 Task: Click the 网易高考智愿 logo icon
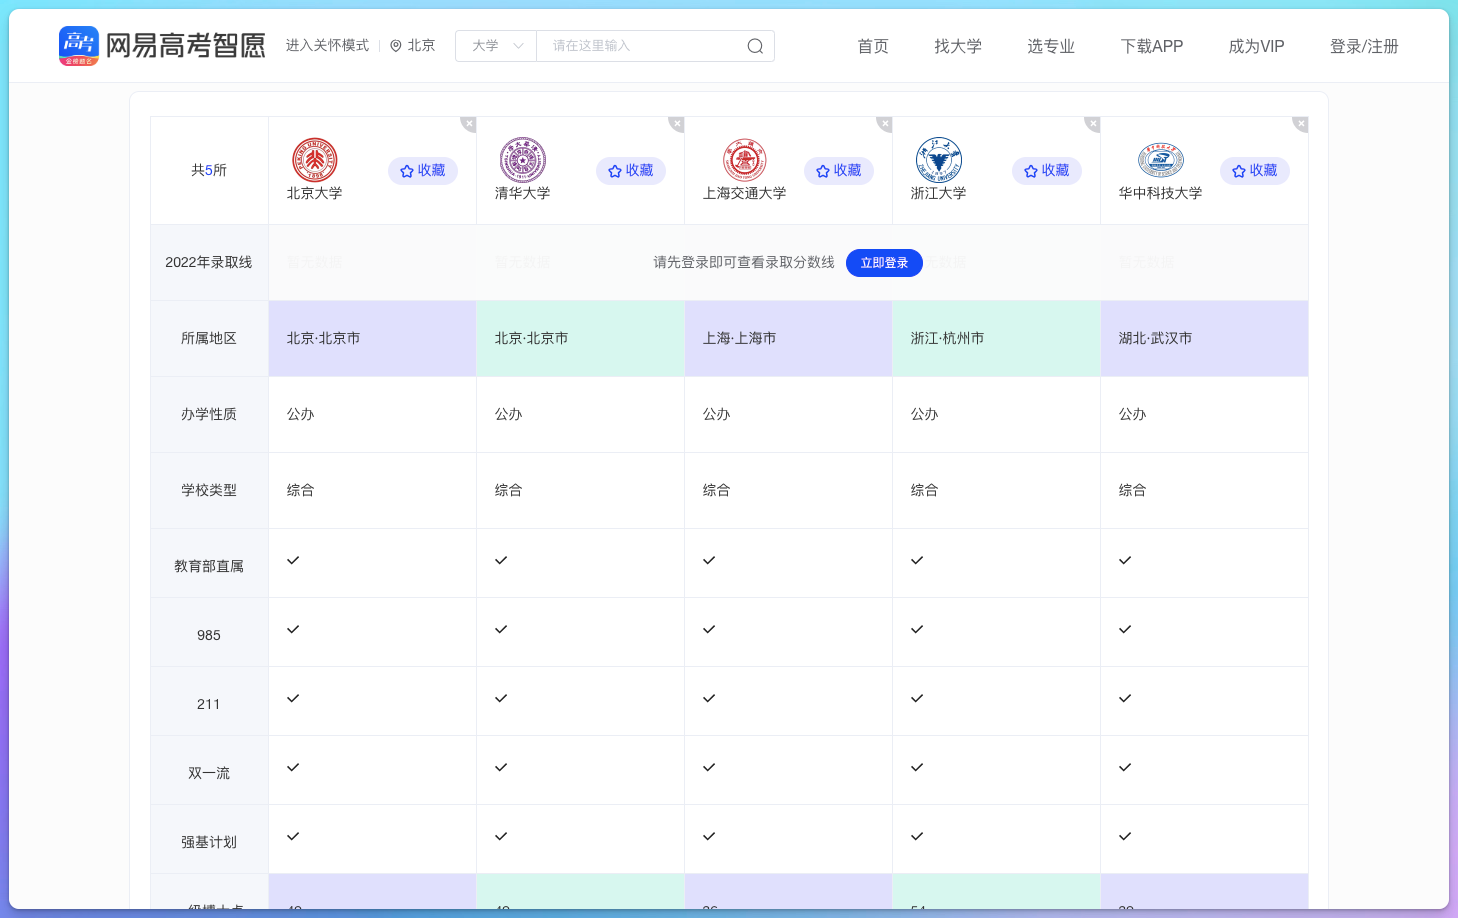click(x=78, y=45)
